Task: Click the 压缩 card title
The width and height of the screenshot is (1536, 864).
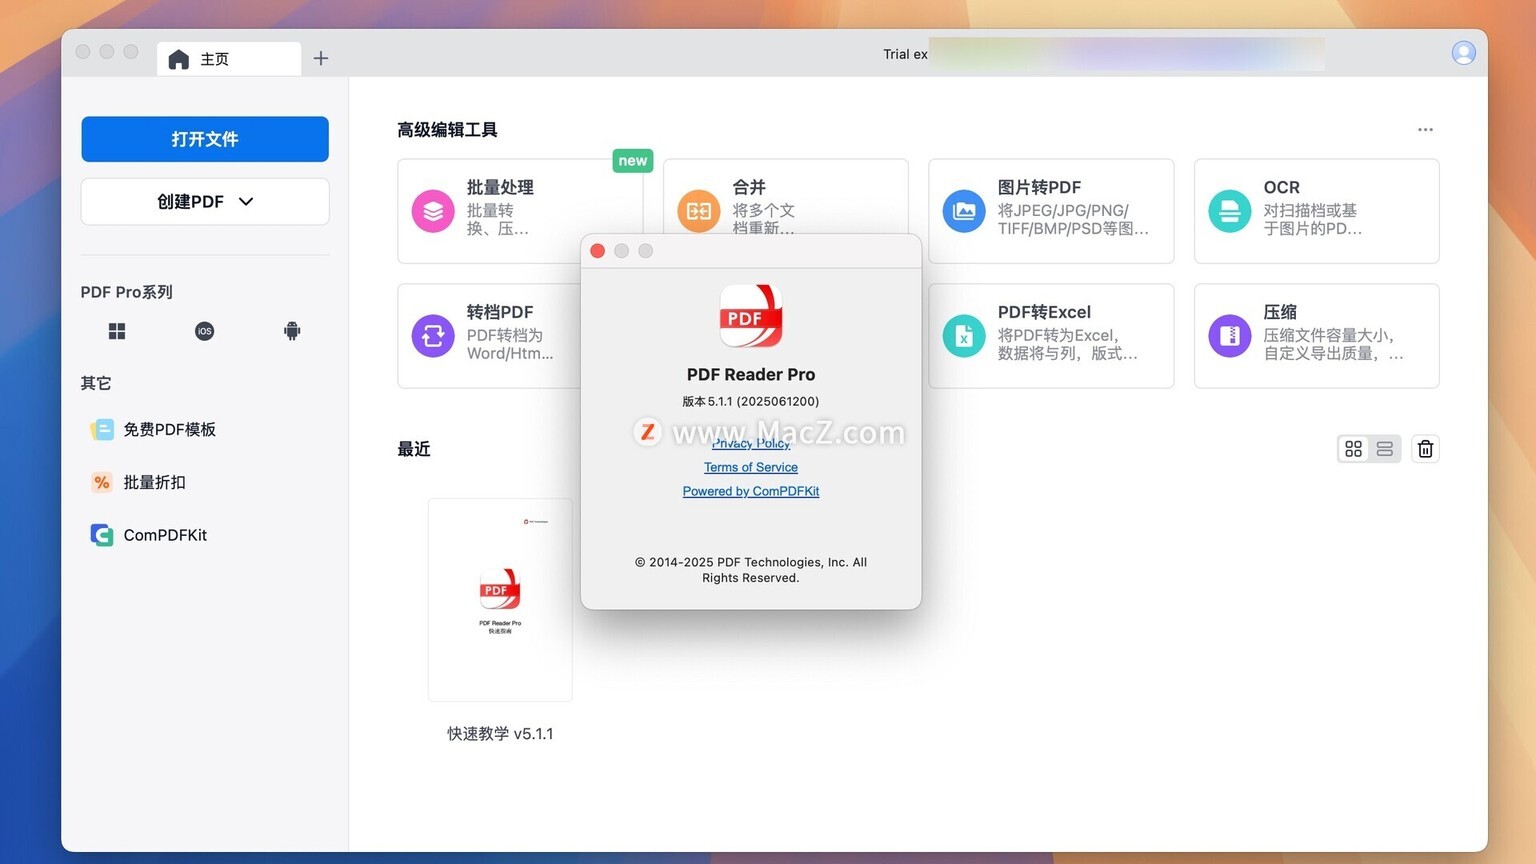Action: (1280, 313)
